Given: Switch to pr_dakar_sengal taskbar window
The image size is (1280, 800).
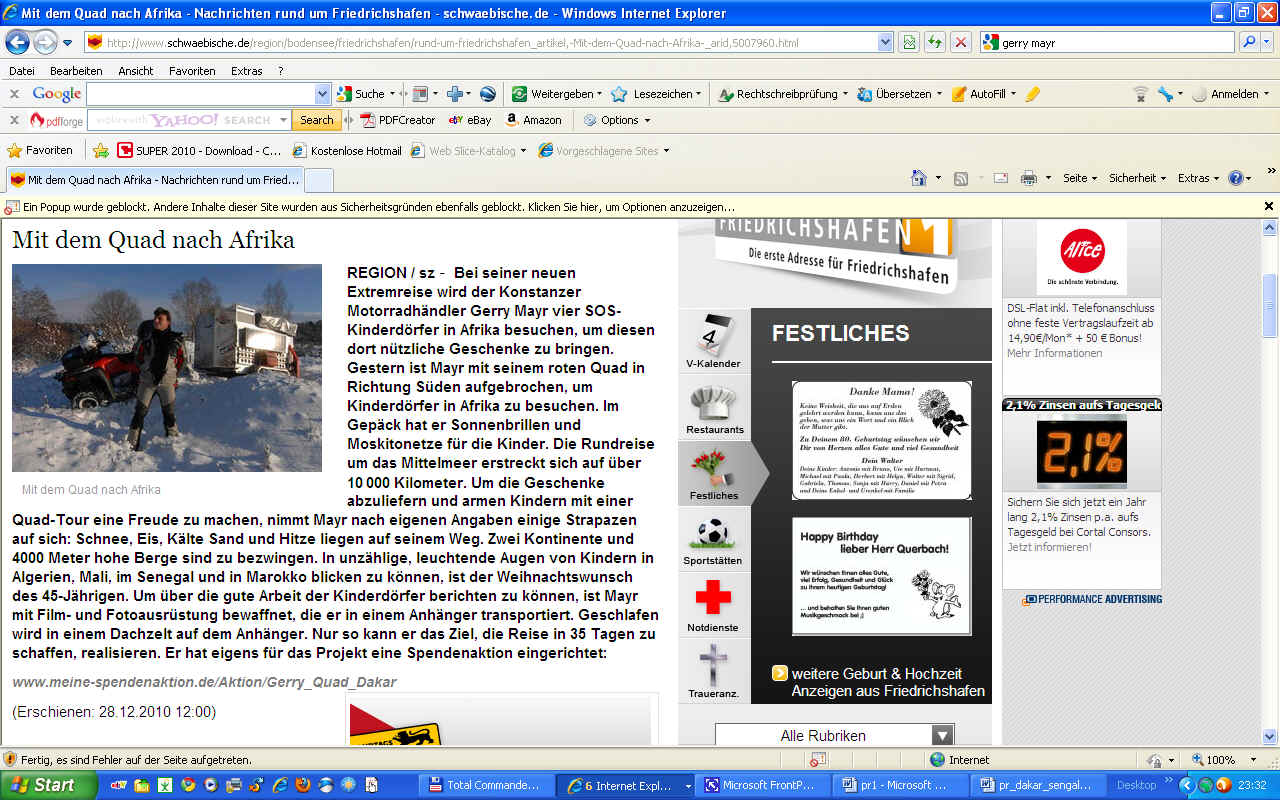Looking at the screenshot, I should 1037,785.
